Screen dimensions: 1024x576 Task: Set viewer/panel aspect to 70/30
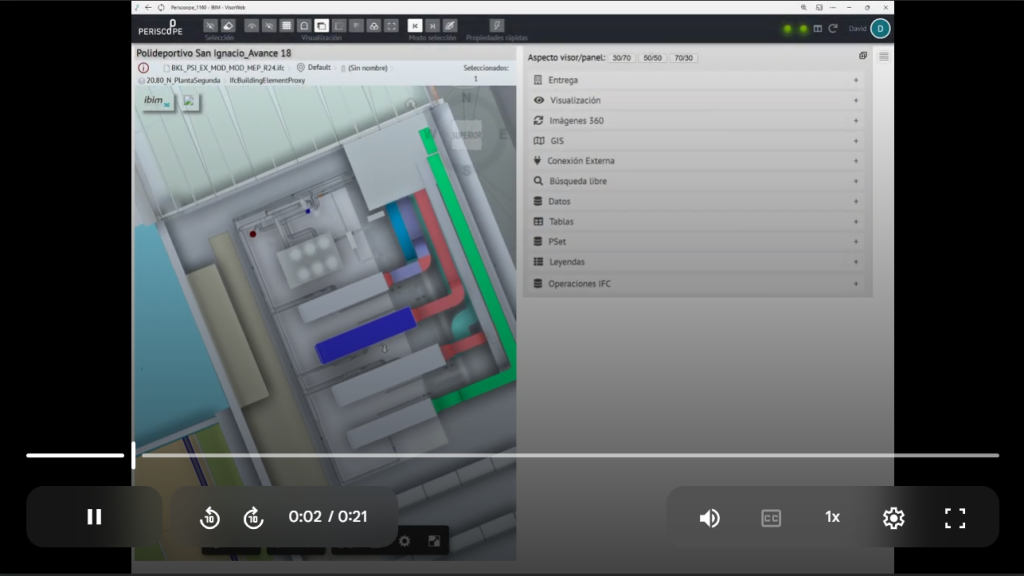point(683,58)
